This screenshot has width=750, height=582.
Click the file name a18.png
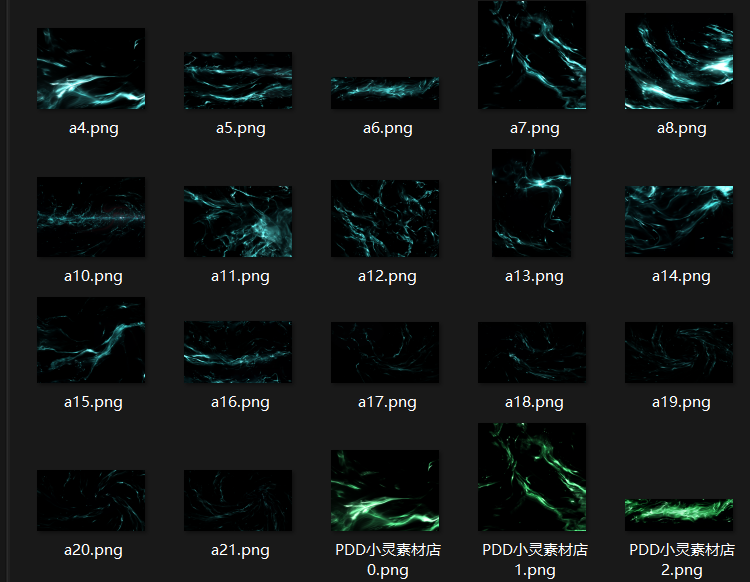tap(534, 402)
